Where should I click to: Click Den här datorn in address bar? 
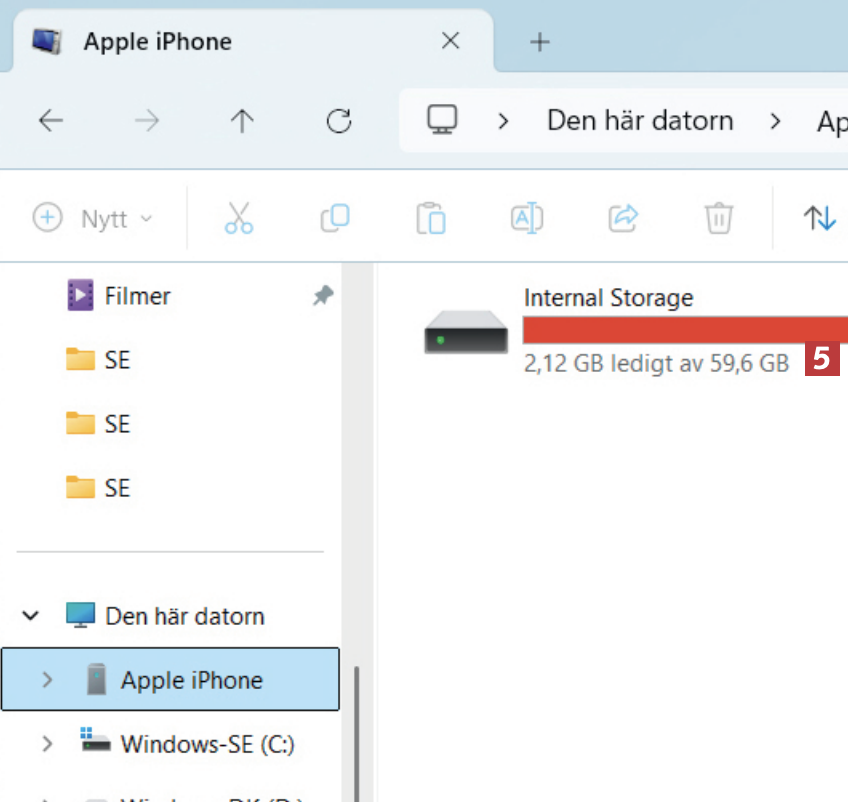640,122
